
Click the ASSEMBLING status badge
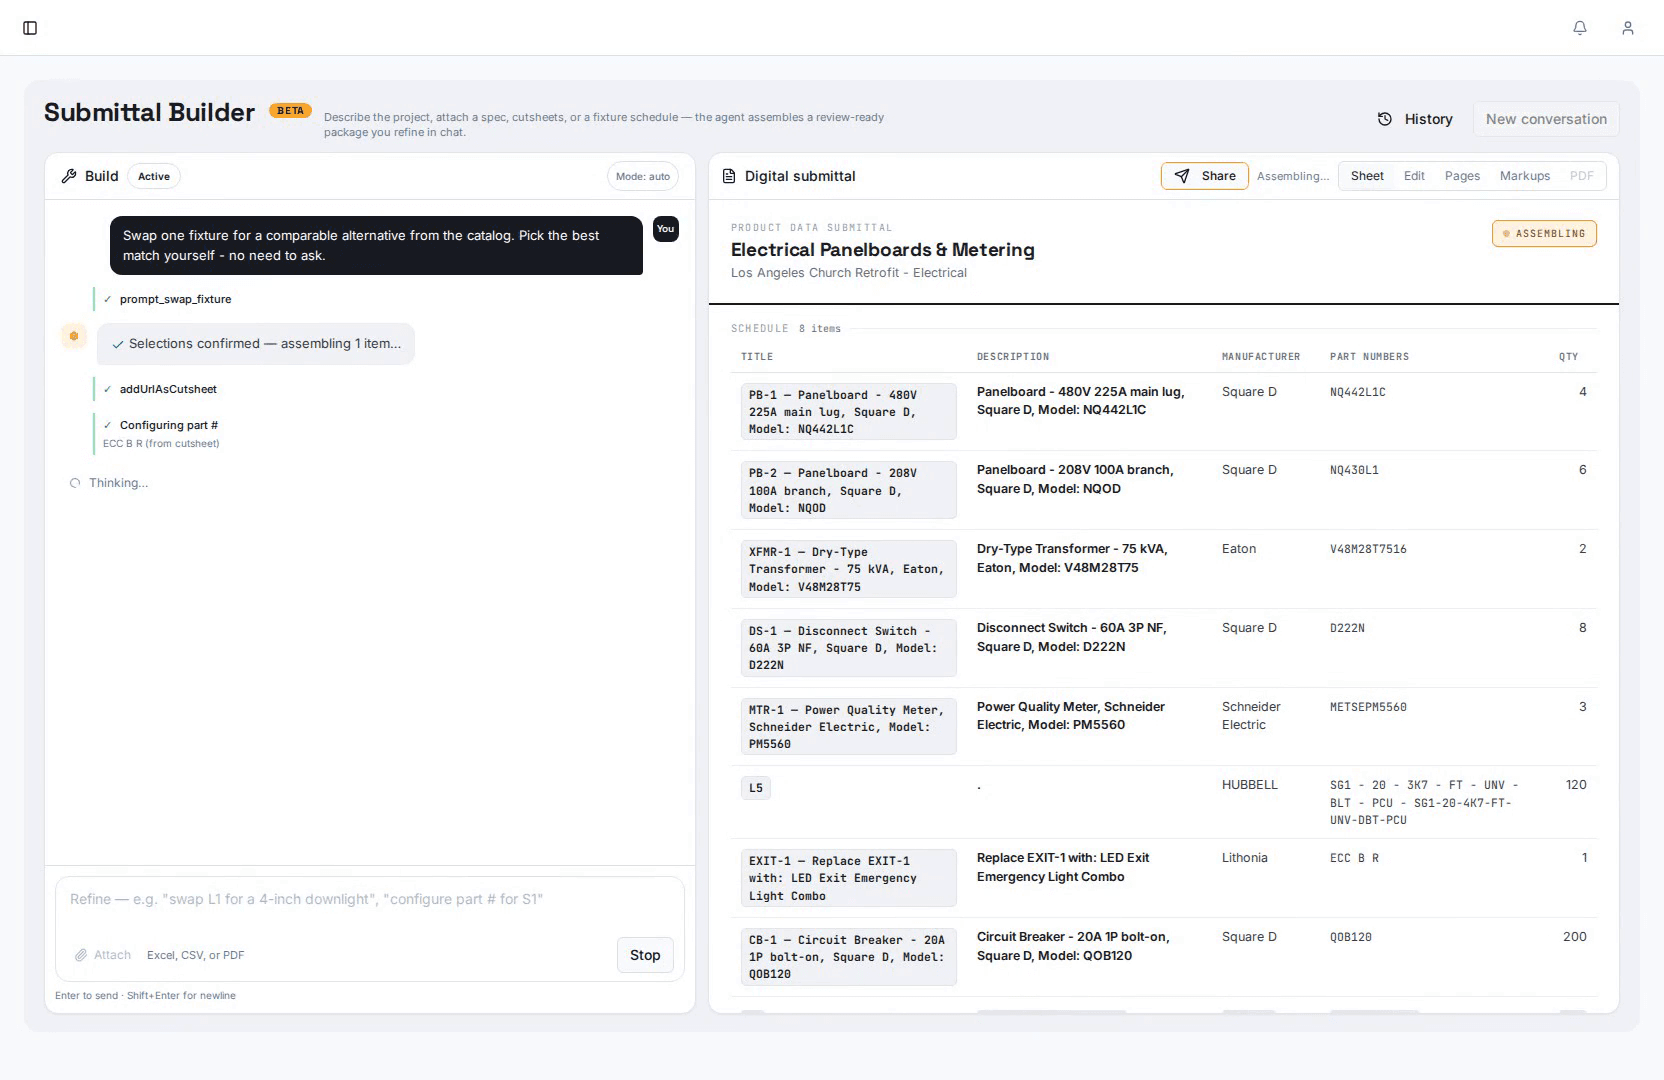point(1544,233)
